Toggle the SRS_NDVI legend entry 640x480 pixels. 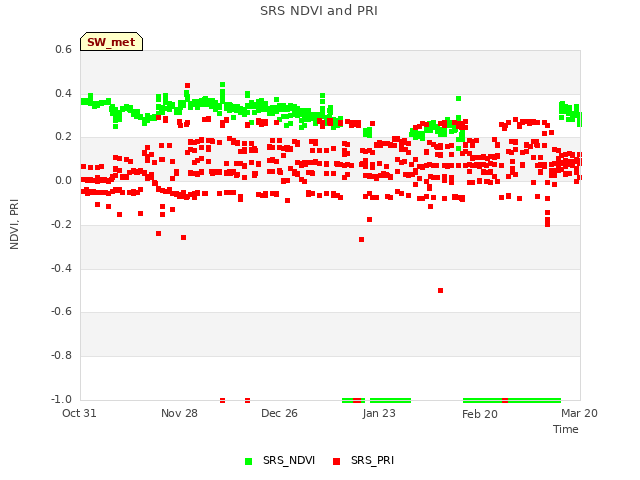point(280,460)
